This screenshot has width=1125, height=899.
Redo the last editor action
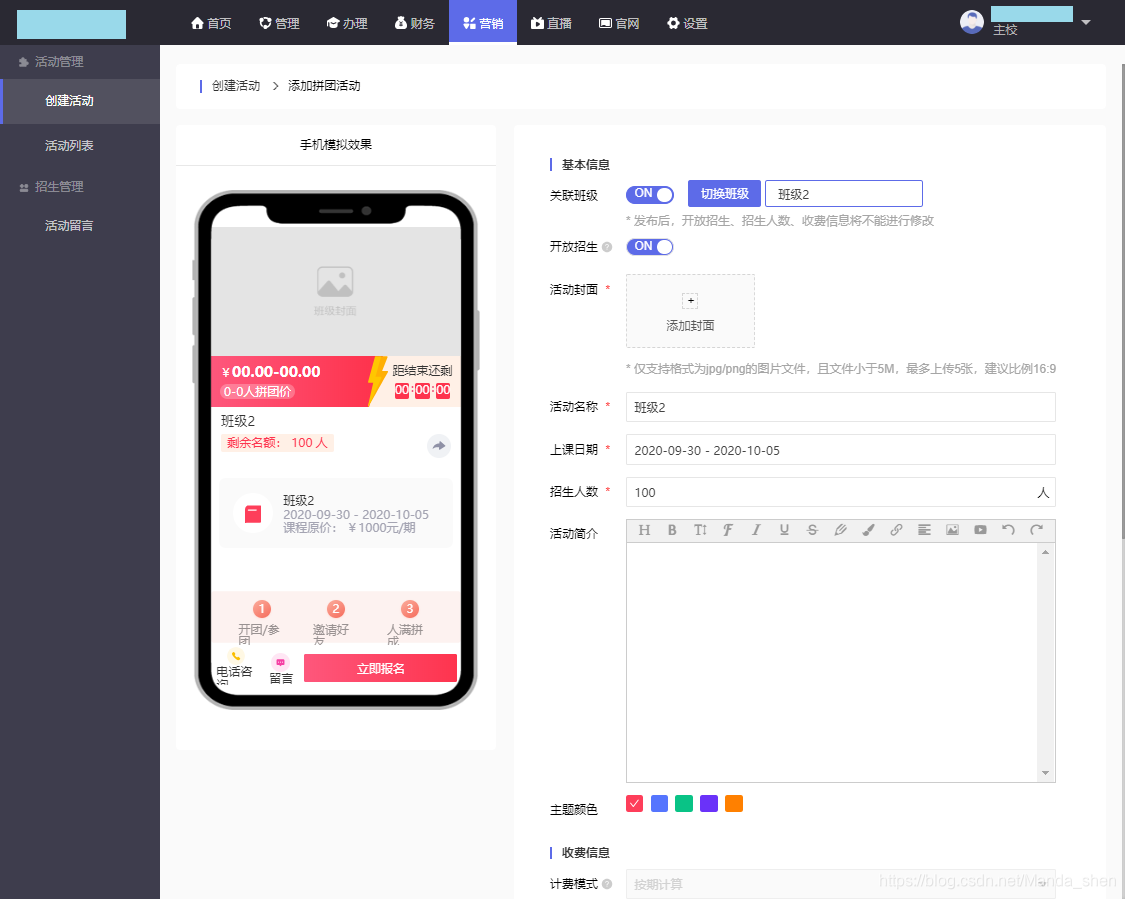1036,530
